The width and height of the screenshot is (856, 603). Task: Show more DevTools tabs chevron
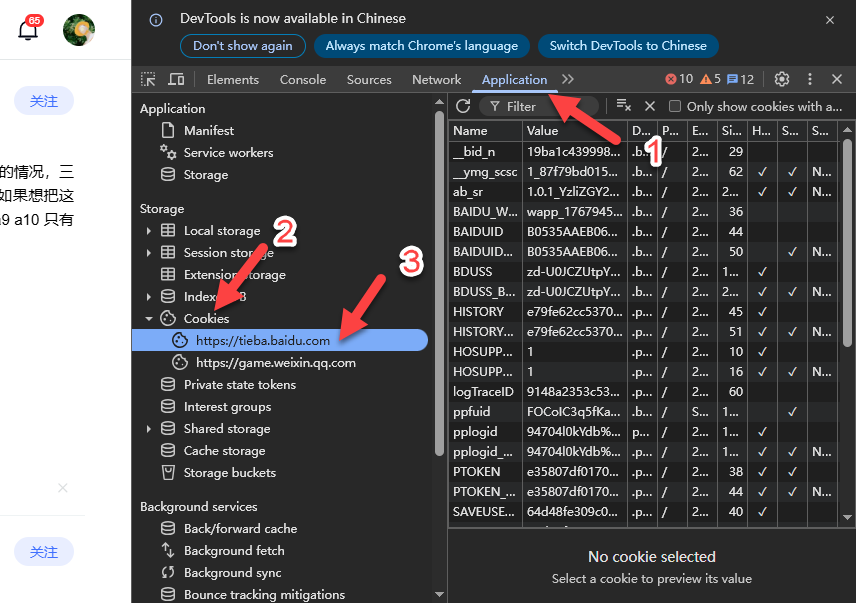tap(568, 79)
